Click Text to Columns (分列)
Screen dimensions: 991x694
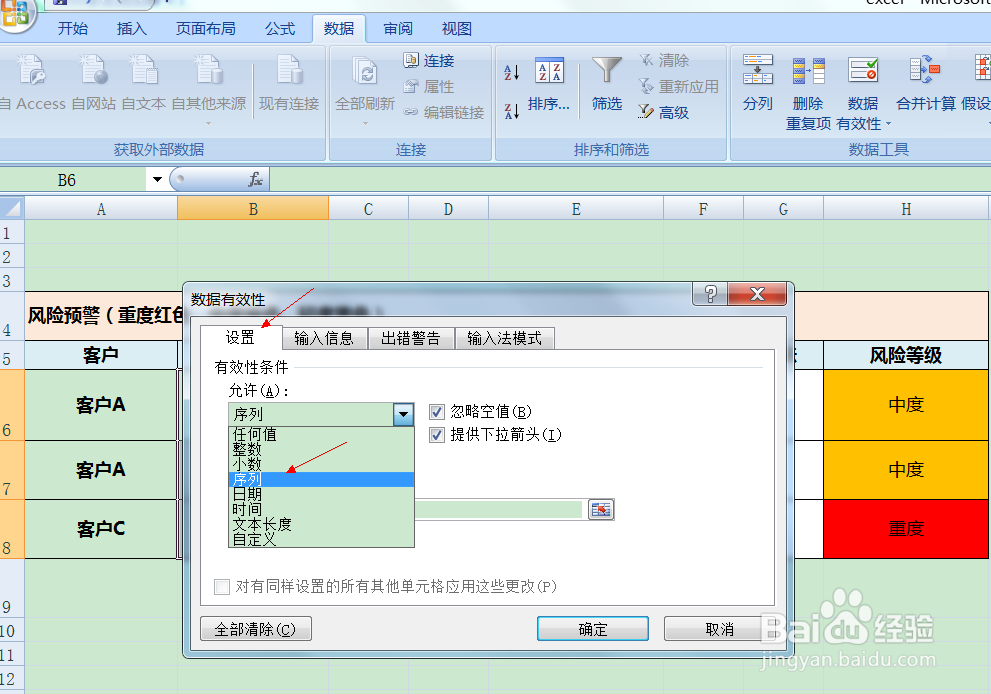pyautogui.click(x=758, y=83)
